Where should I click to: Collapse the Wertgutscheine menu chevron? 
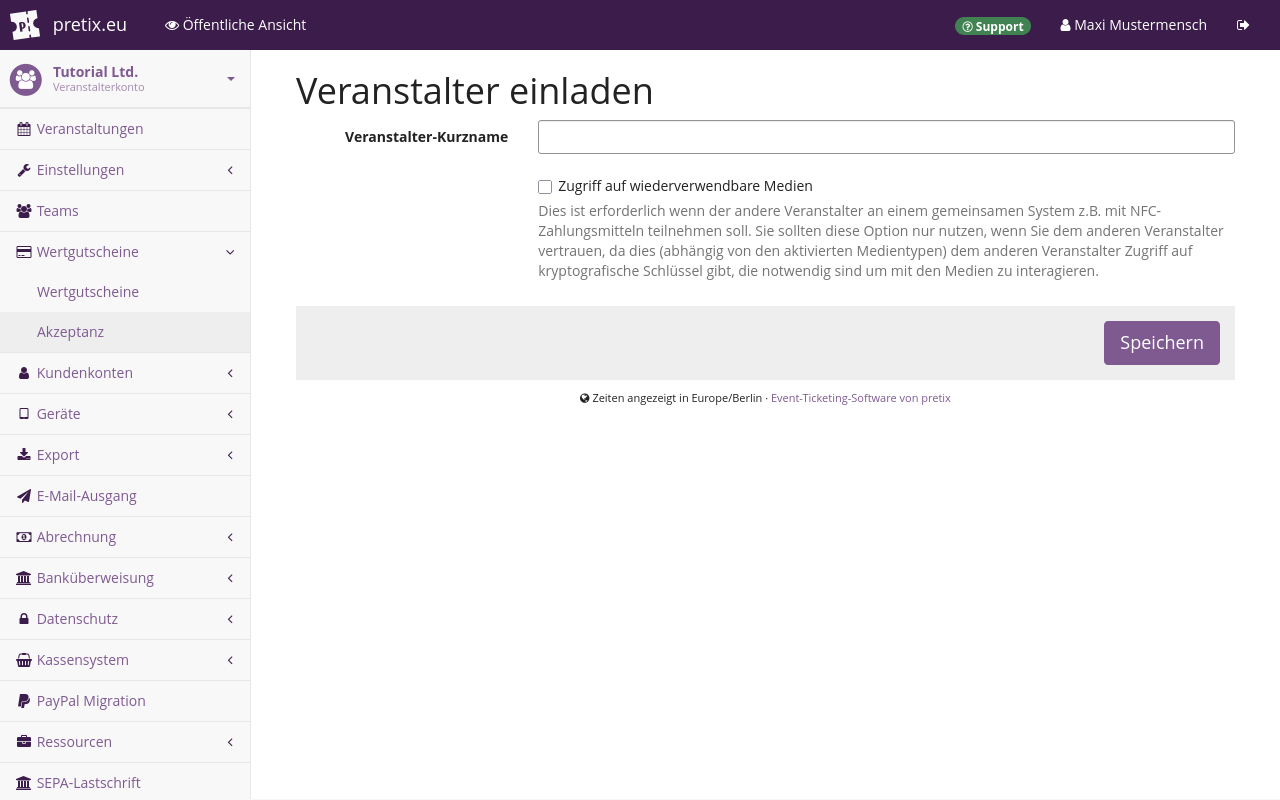pyautogui.click(x=230, y=252)
